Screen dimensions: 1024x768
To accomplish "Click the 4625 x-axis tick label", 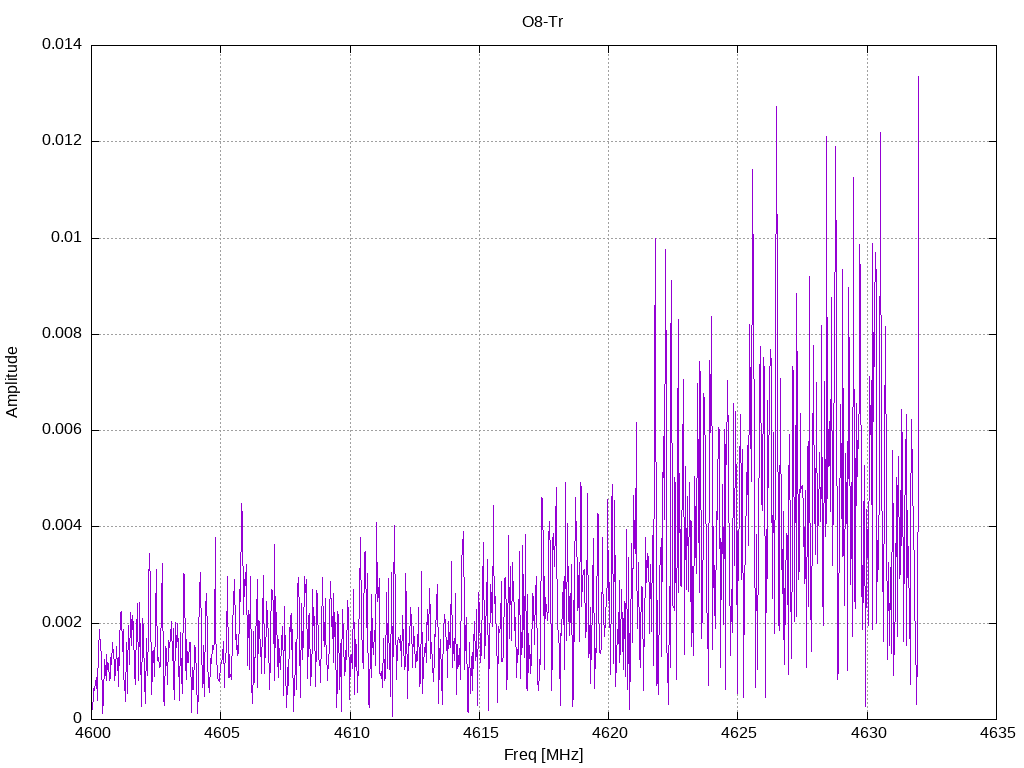I will pyautogui.click(x=739, y=733).
